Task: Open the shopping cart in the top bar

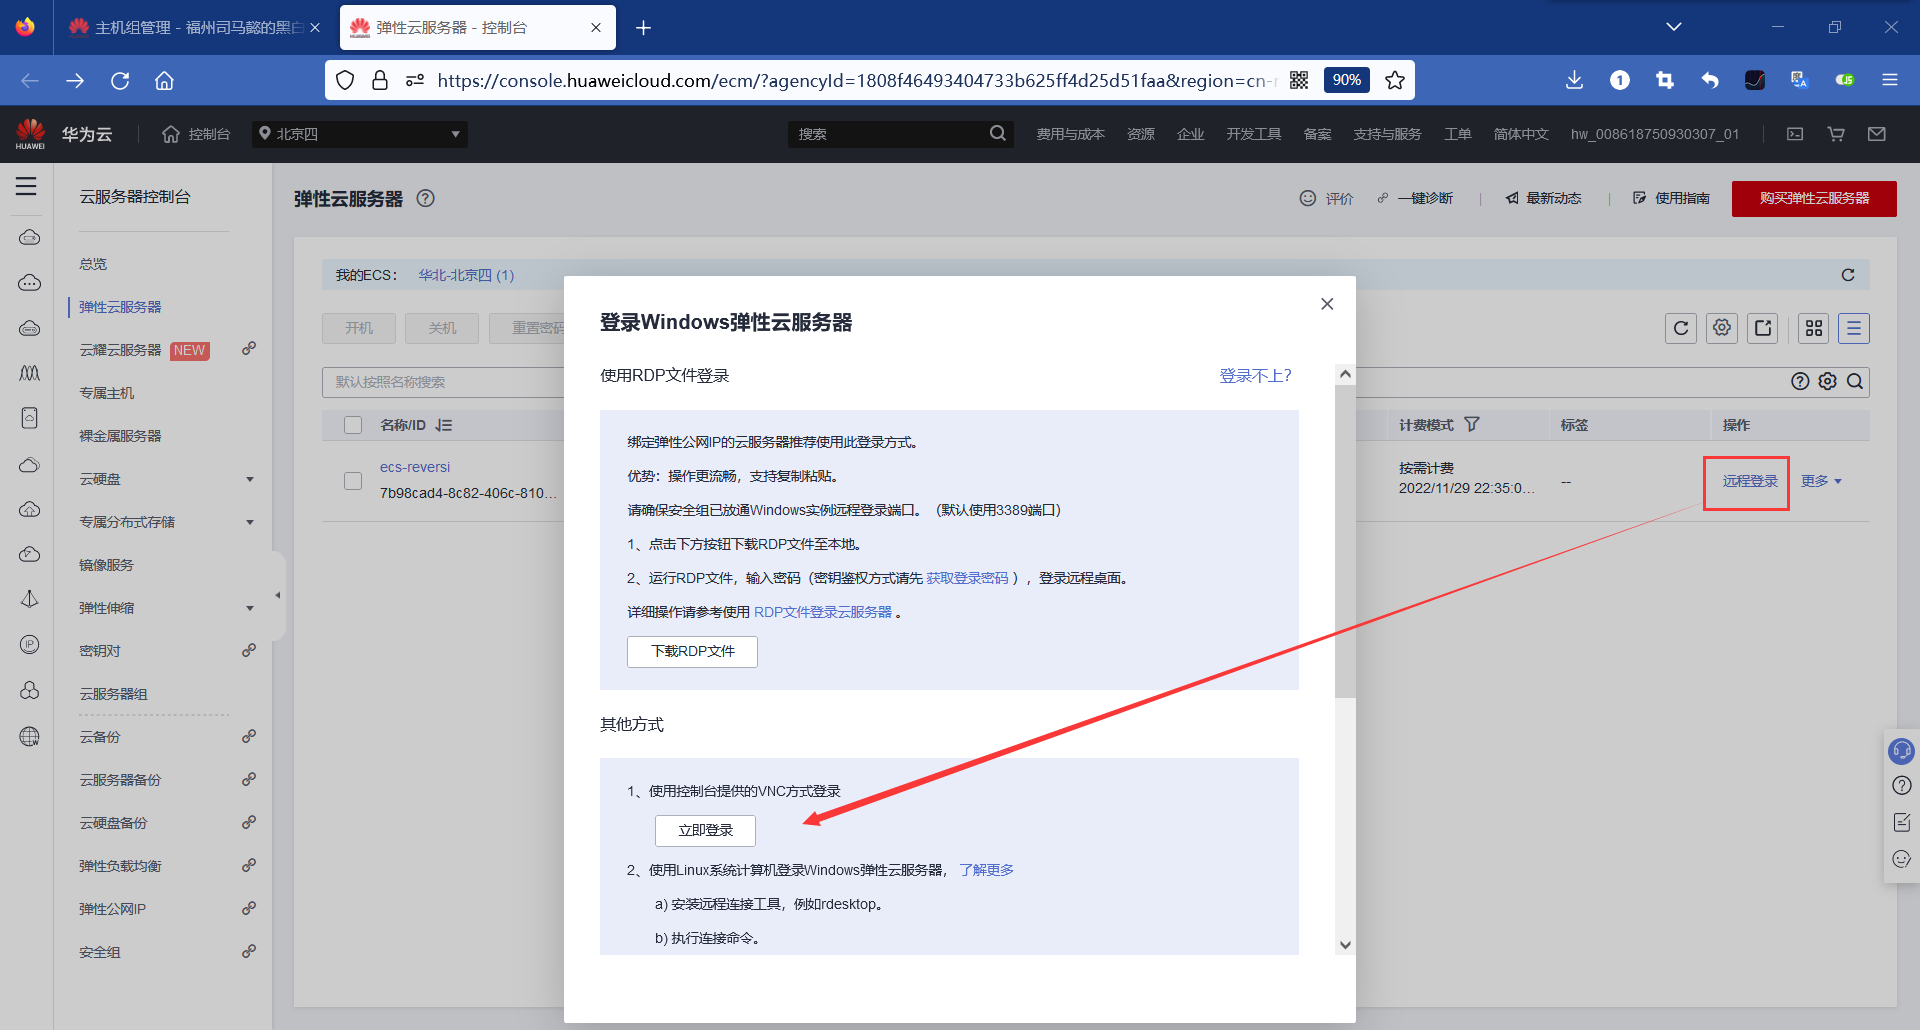Action: pyautogui.click(x=1836, y=134)
